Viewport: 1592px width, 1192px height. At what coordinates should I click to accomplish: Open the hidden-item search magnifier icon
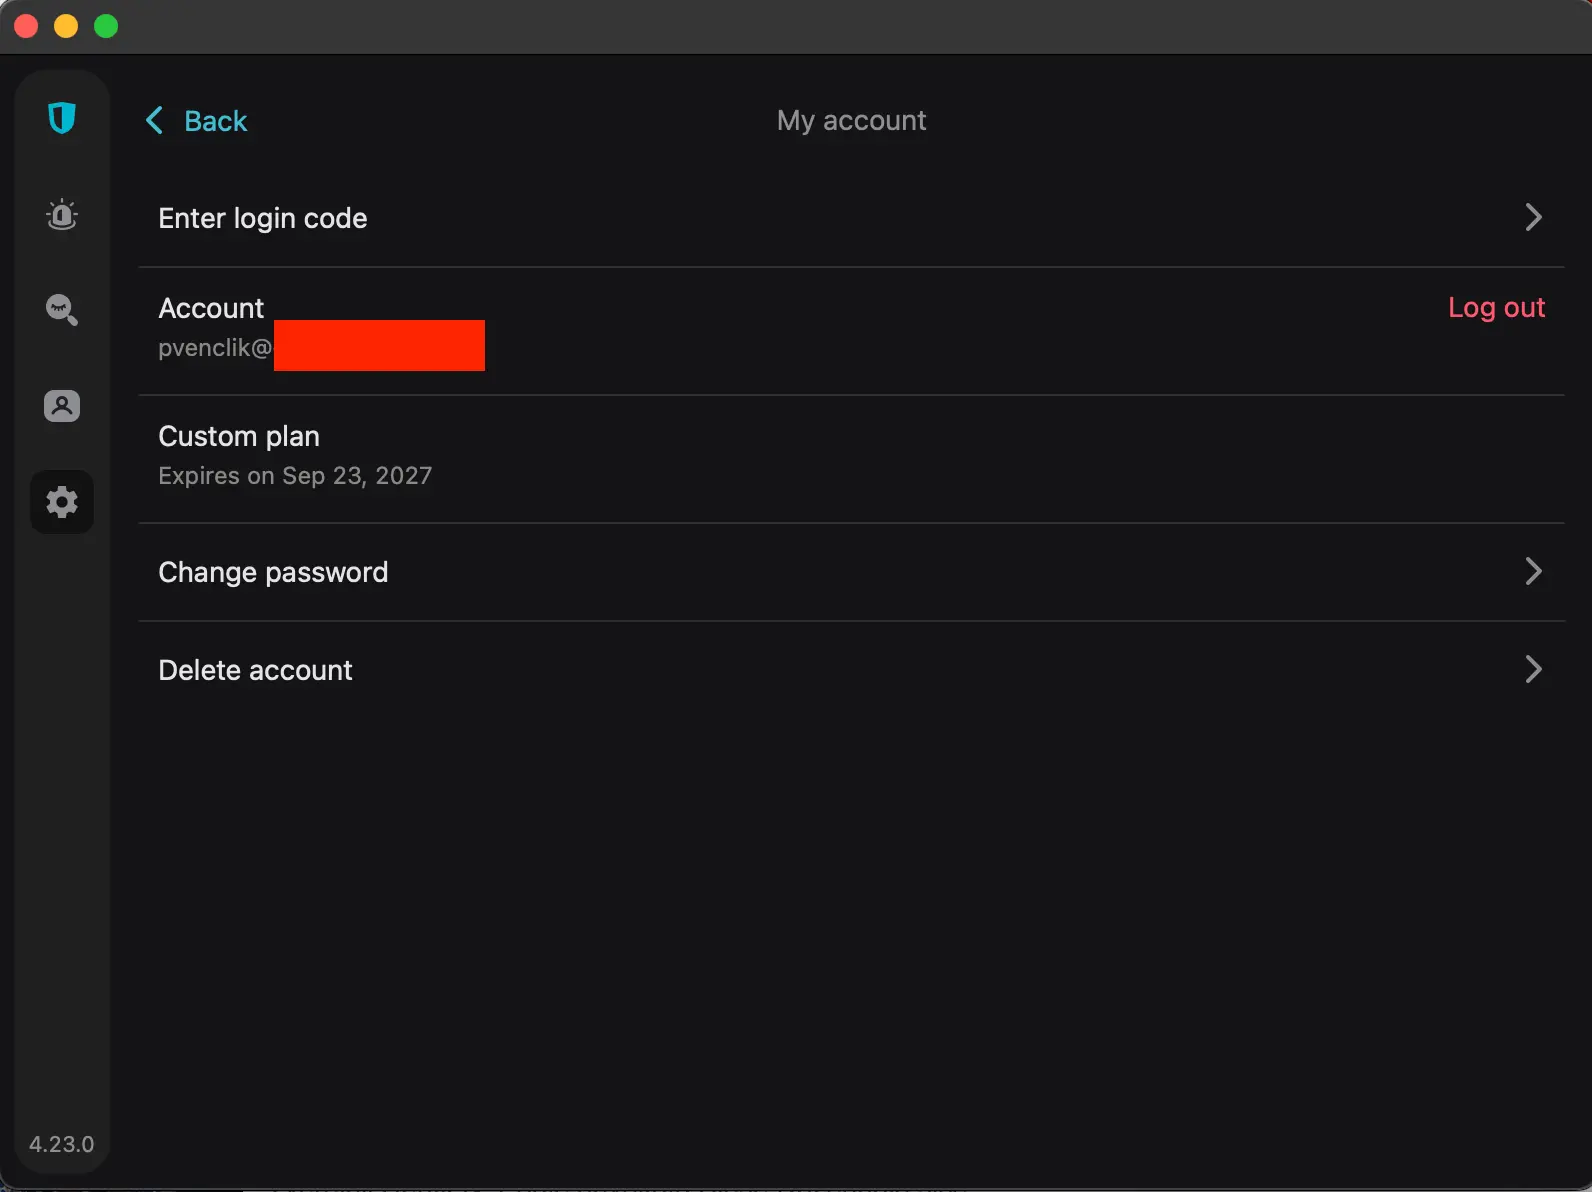pyautogui.click(x=62, y=310)
